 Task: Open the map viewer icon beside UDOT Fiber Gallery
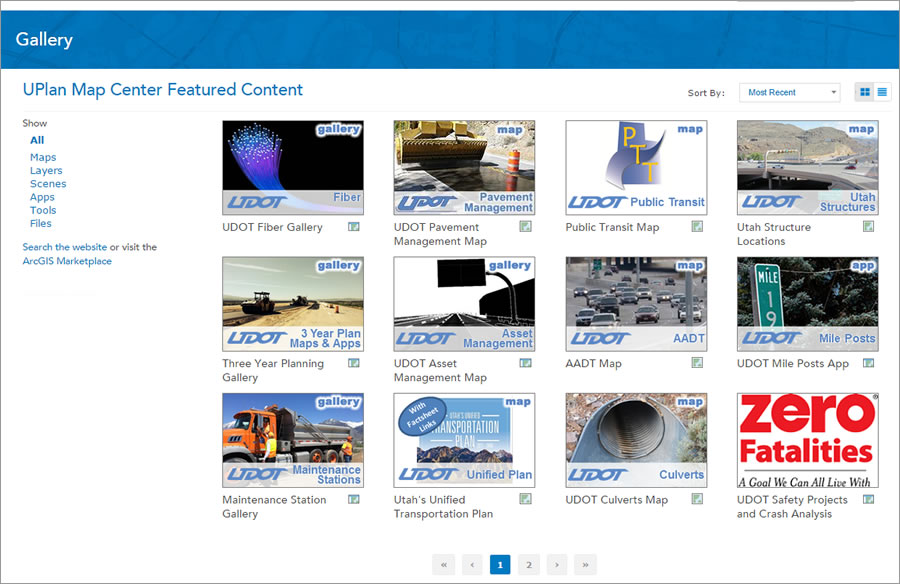352,227
